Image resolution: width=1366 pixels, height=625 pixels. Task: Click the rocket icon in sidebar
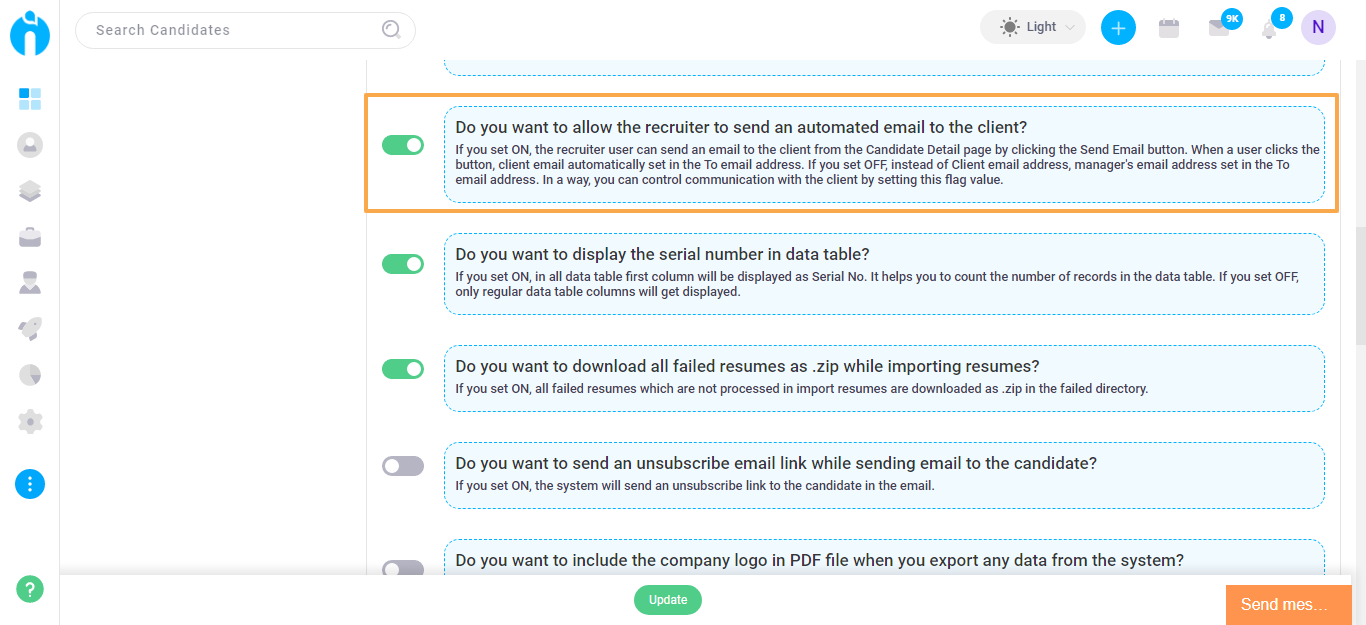point(30,329)
